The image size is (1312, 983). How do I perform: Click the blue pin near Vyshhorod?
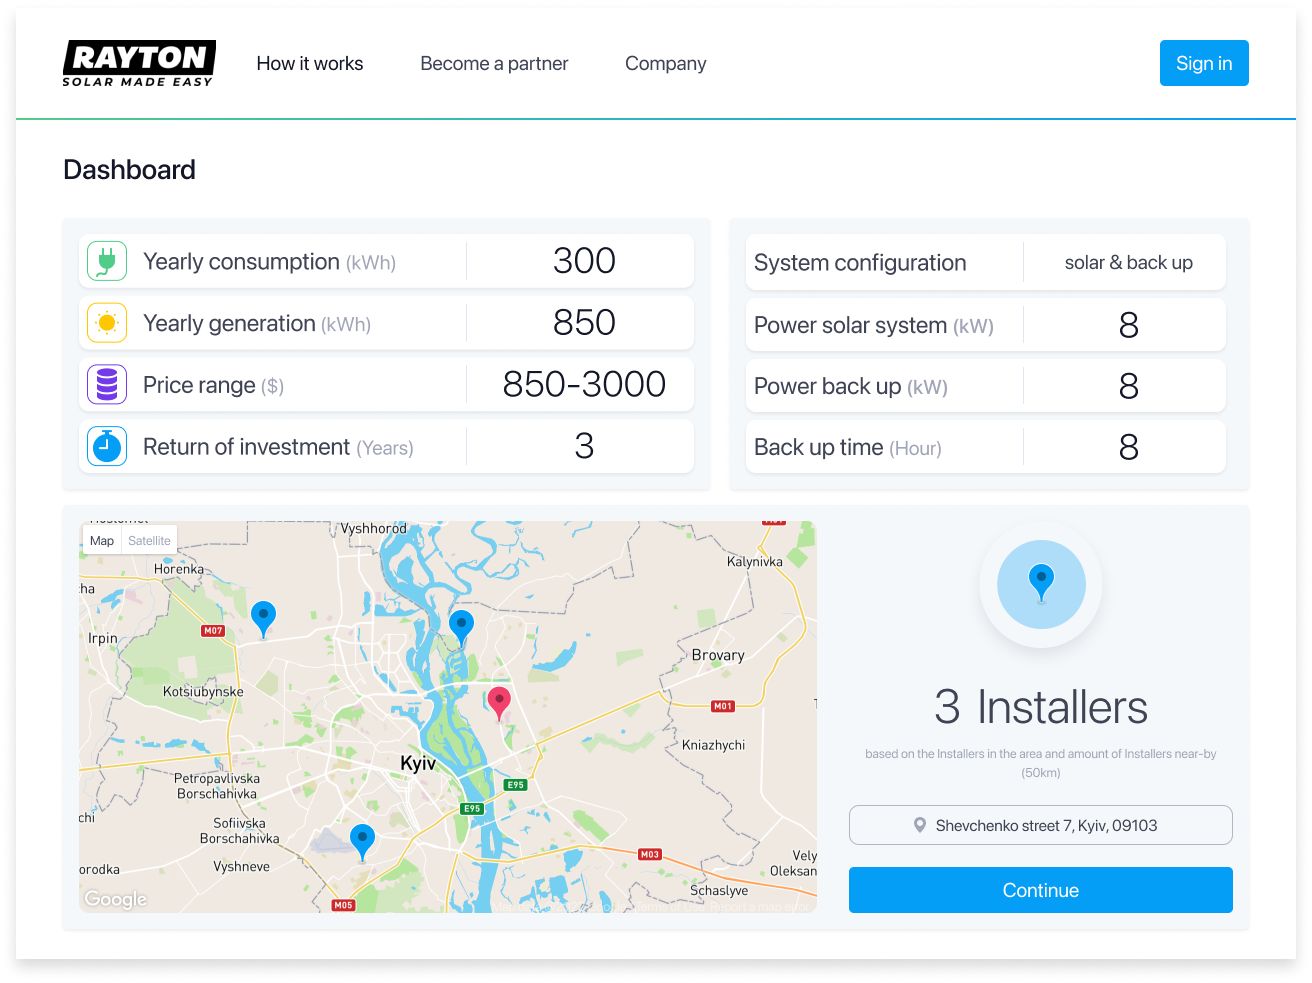click(x=461, y=625)
